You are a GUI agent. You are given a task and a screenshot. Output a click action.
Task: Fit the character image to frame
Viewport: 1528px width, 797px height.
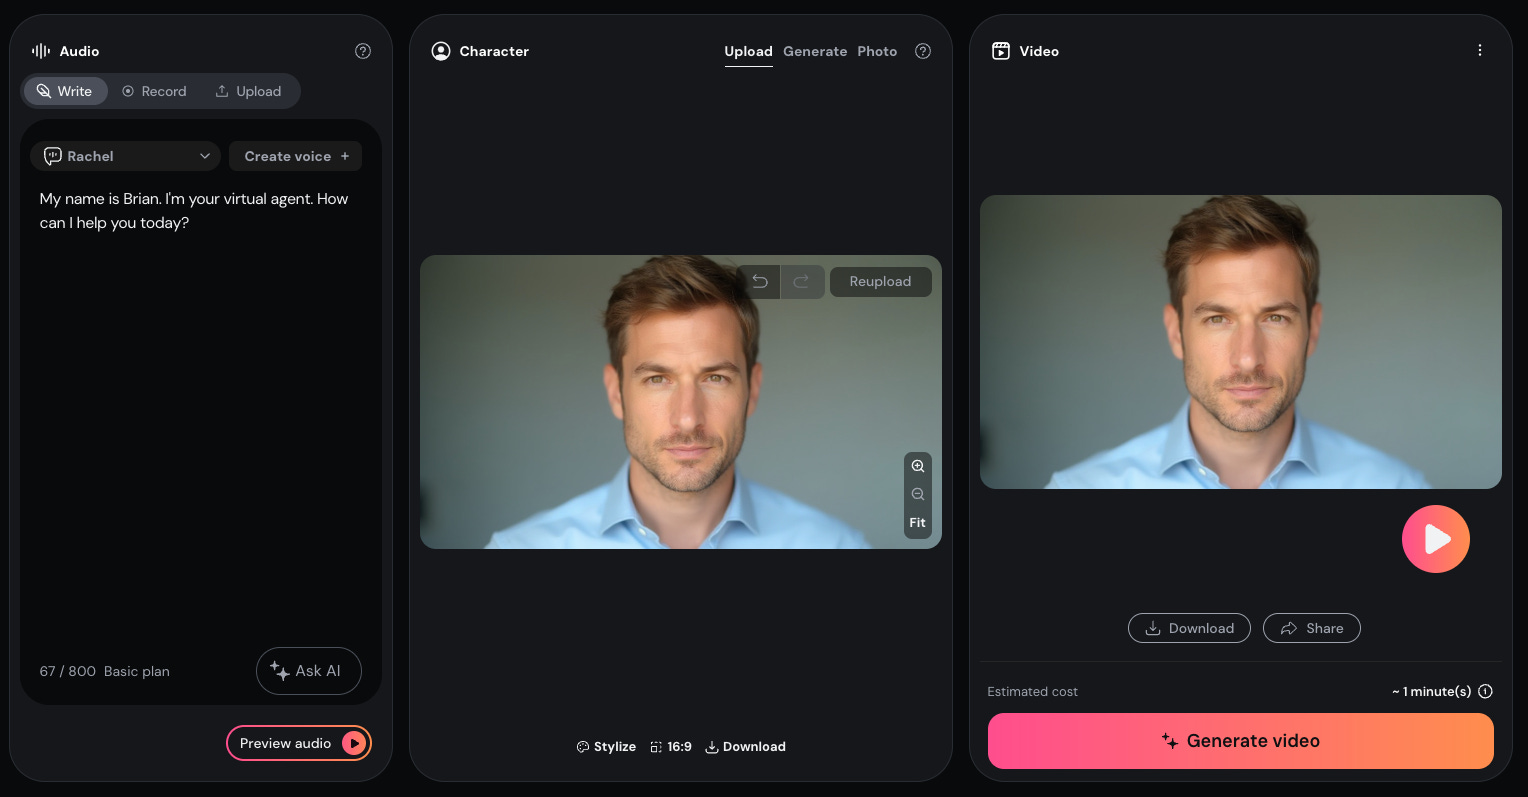click(918, 523)
